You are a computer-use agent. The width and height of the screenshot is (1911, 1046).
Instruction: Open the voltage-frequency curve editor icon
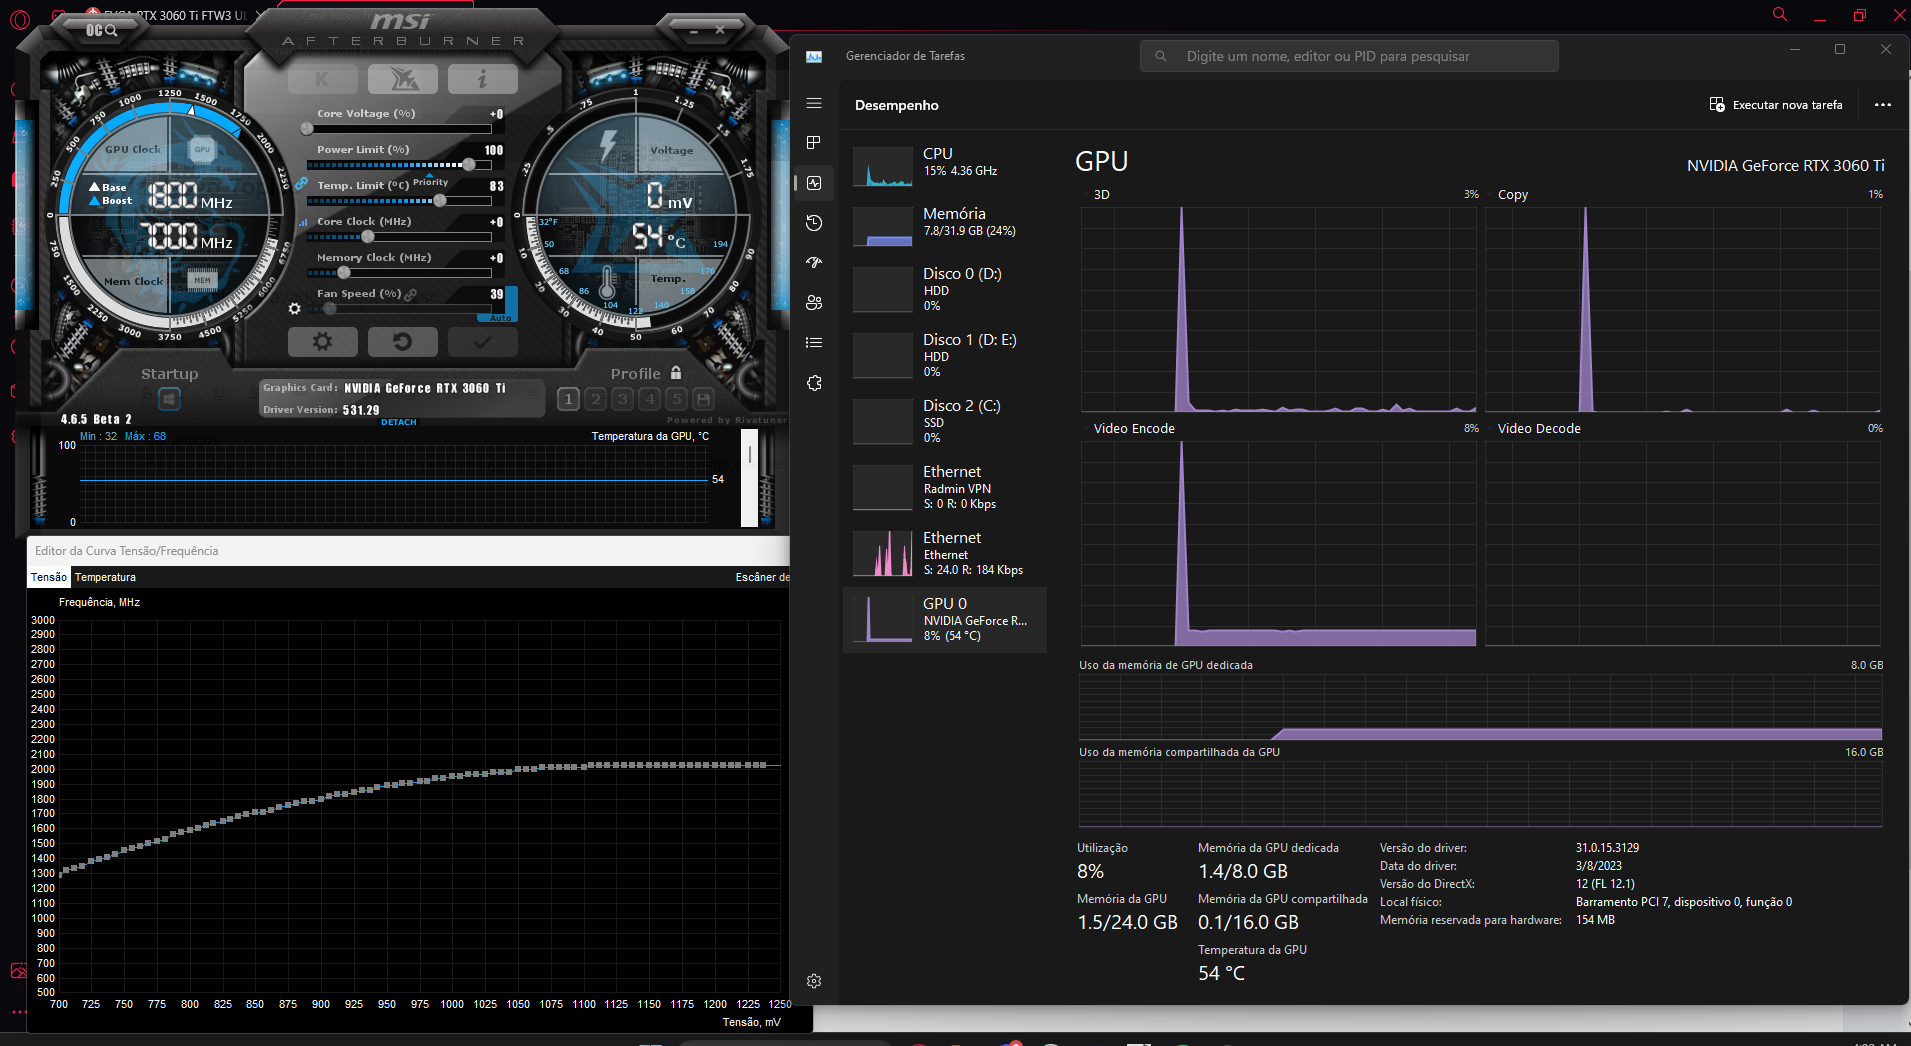pos(303,222)
